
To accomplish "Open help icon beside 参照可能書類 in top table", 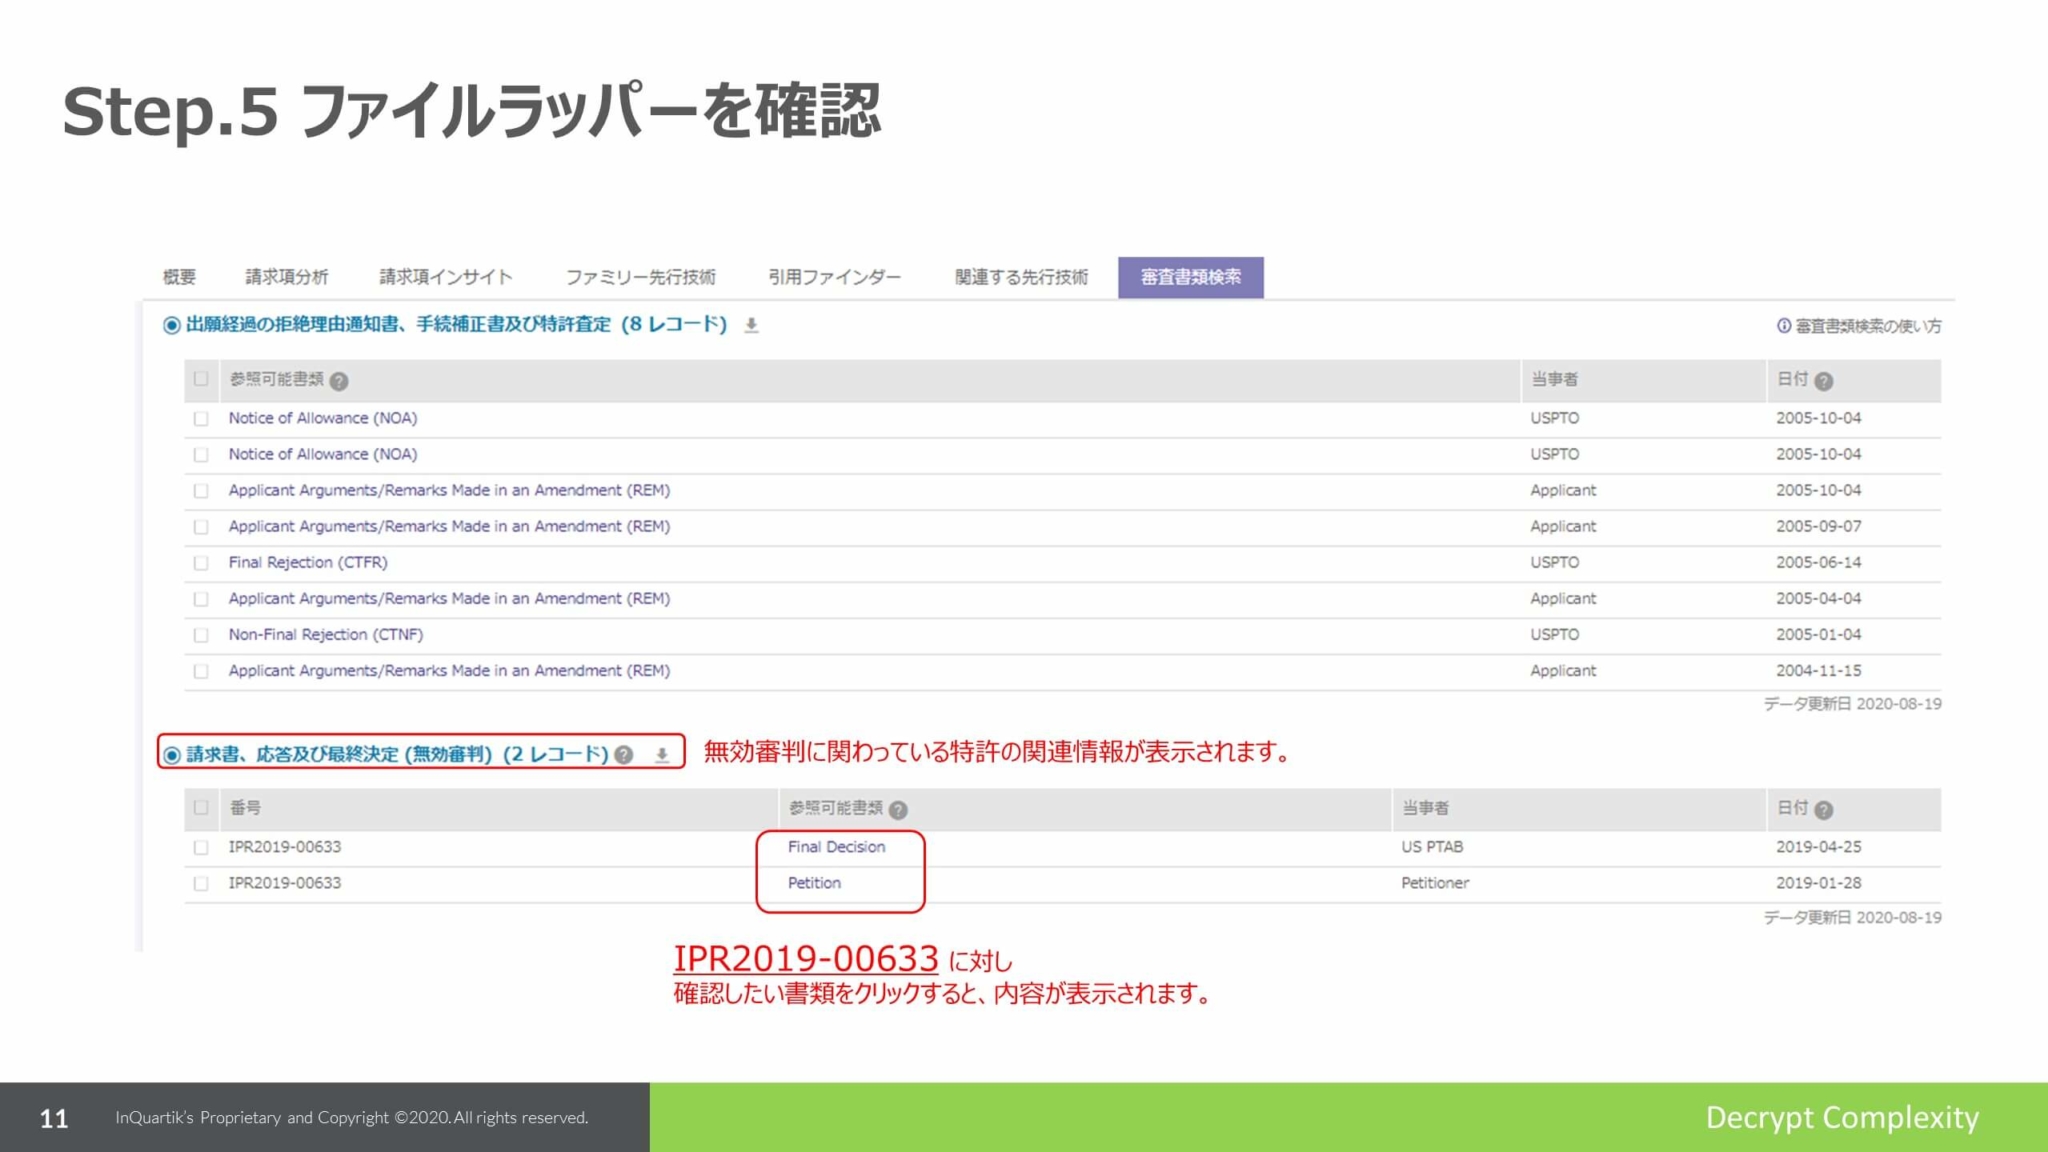I will pyautogui.click(x=339, y=381).
